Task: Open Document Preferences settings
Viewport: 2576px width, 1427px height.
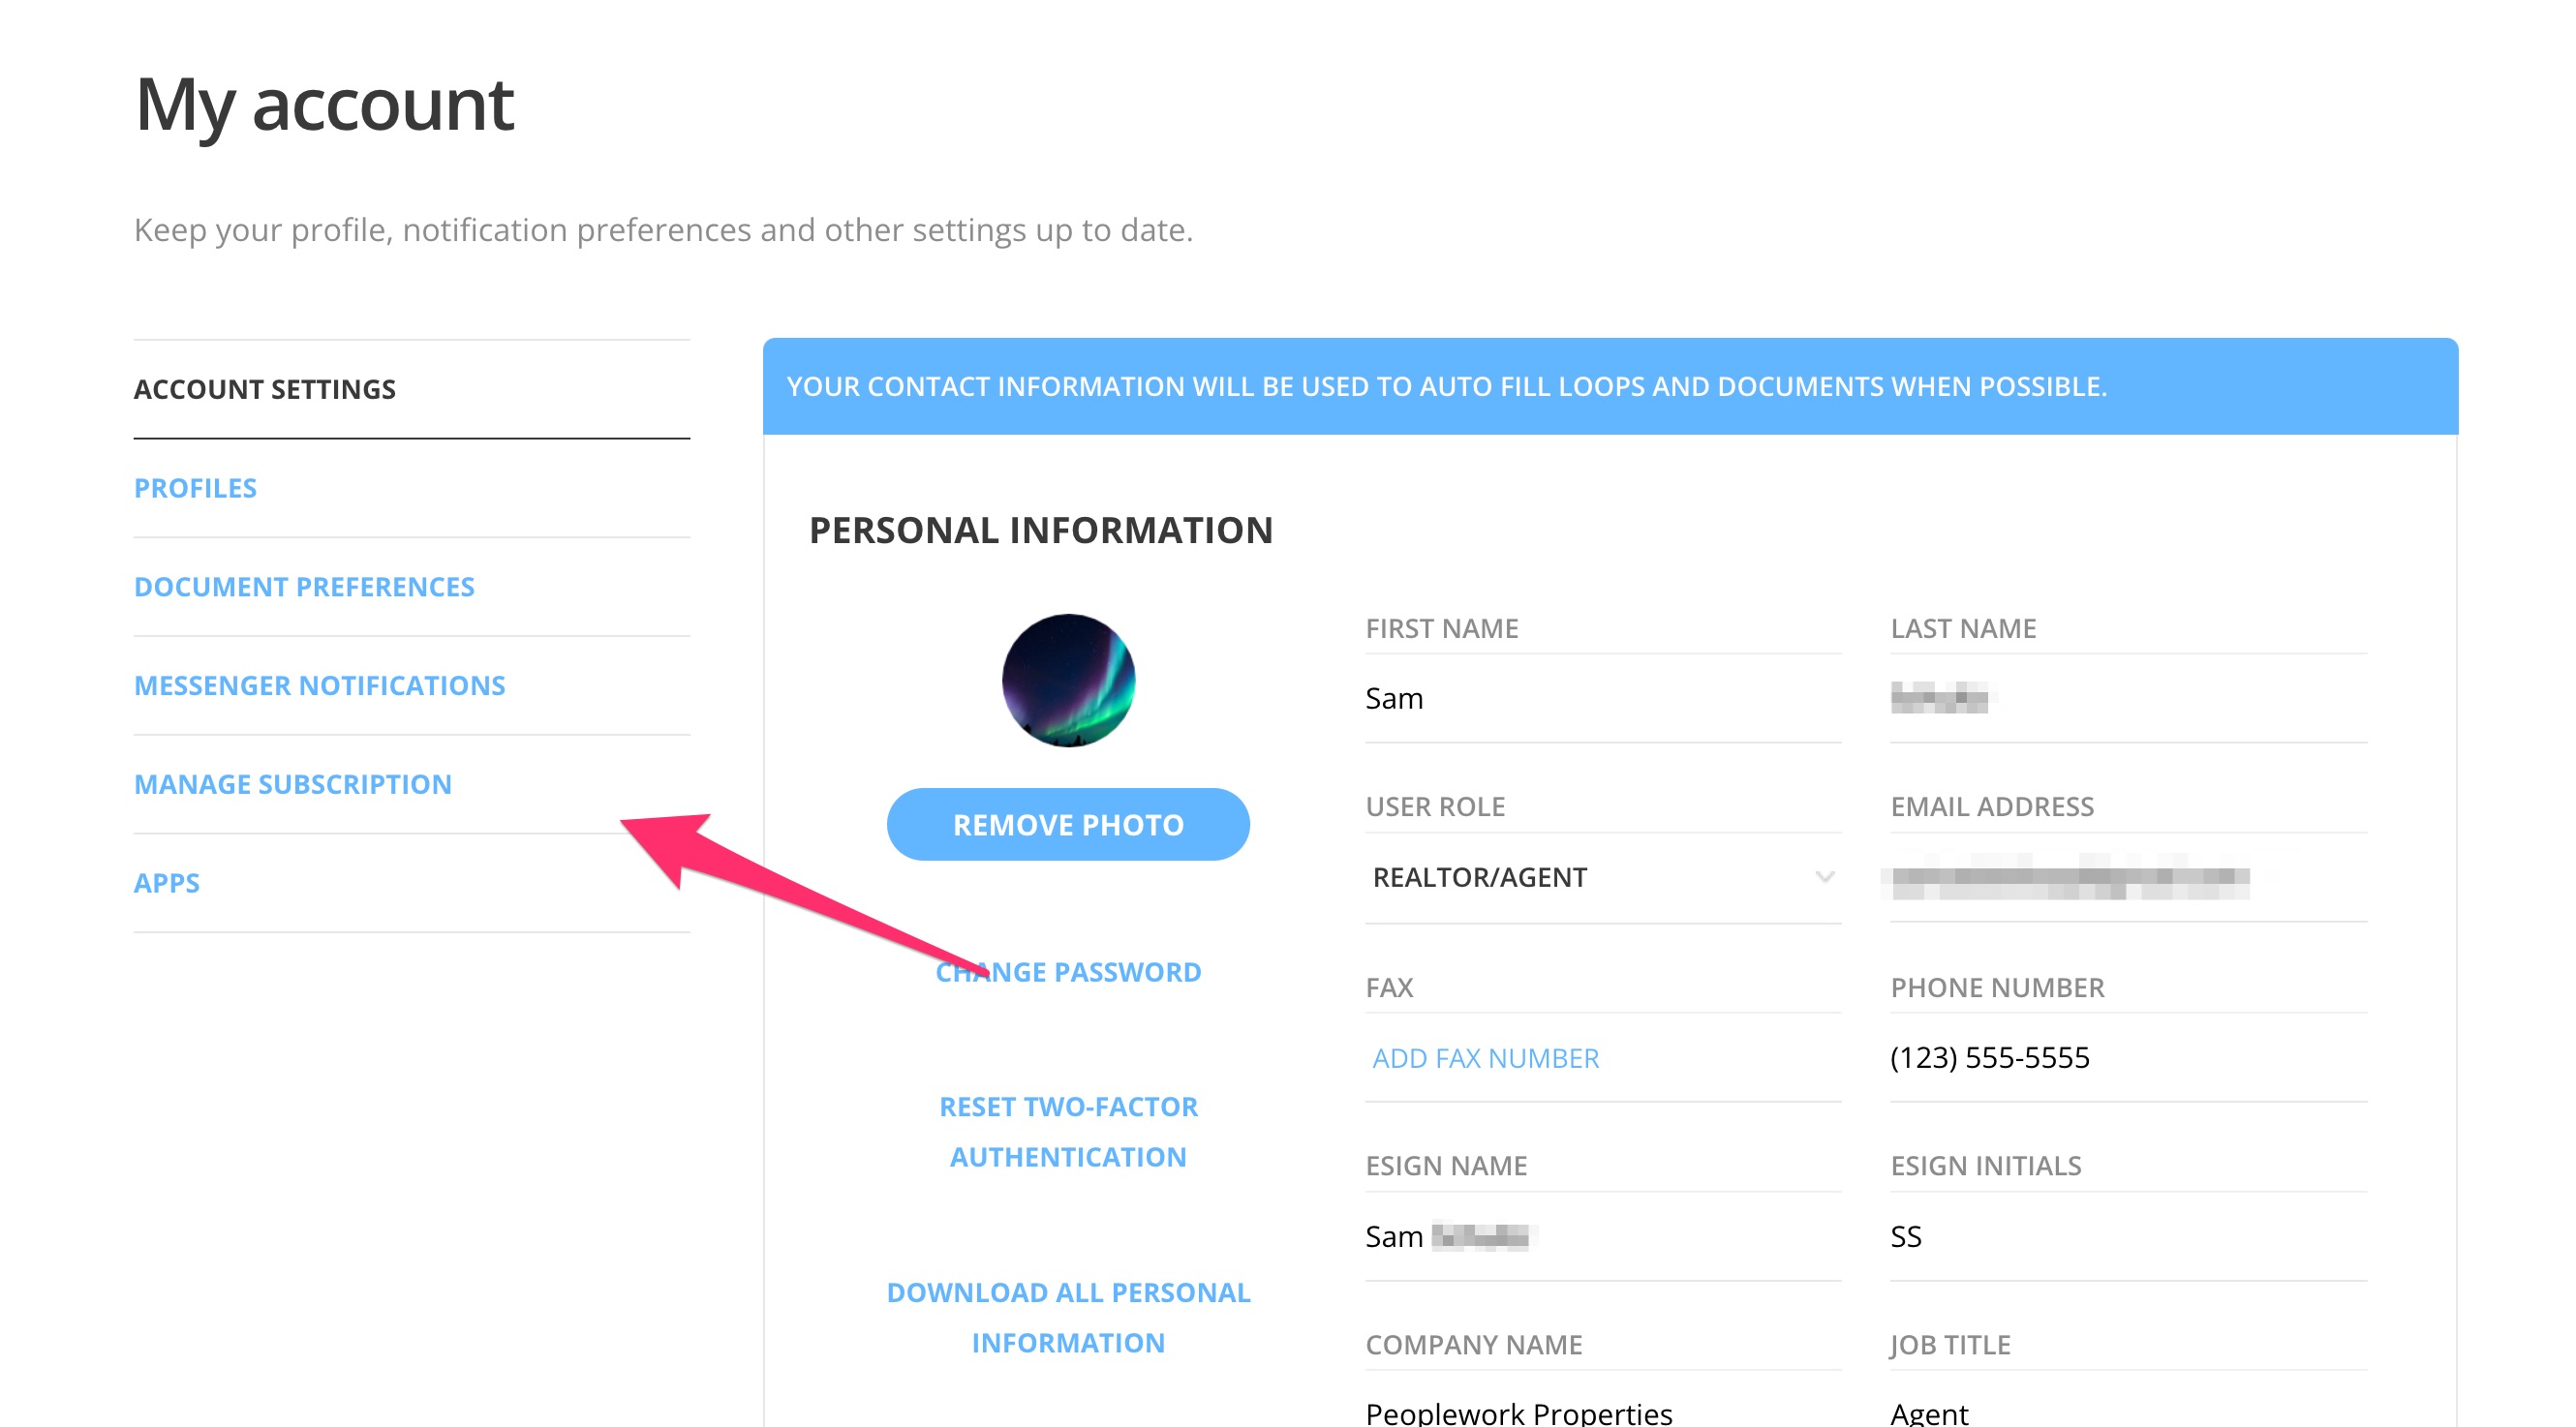Action: (x=304, y=586)
